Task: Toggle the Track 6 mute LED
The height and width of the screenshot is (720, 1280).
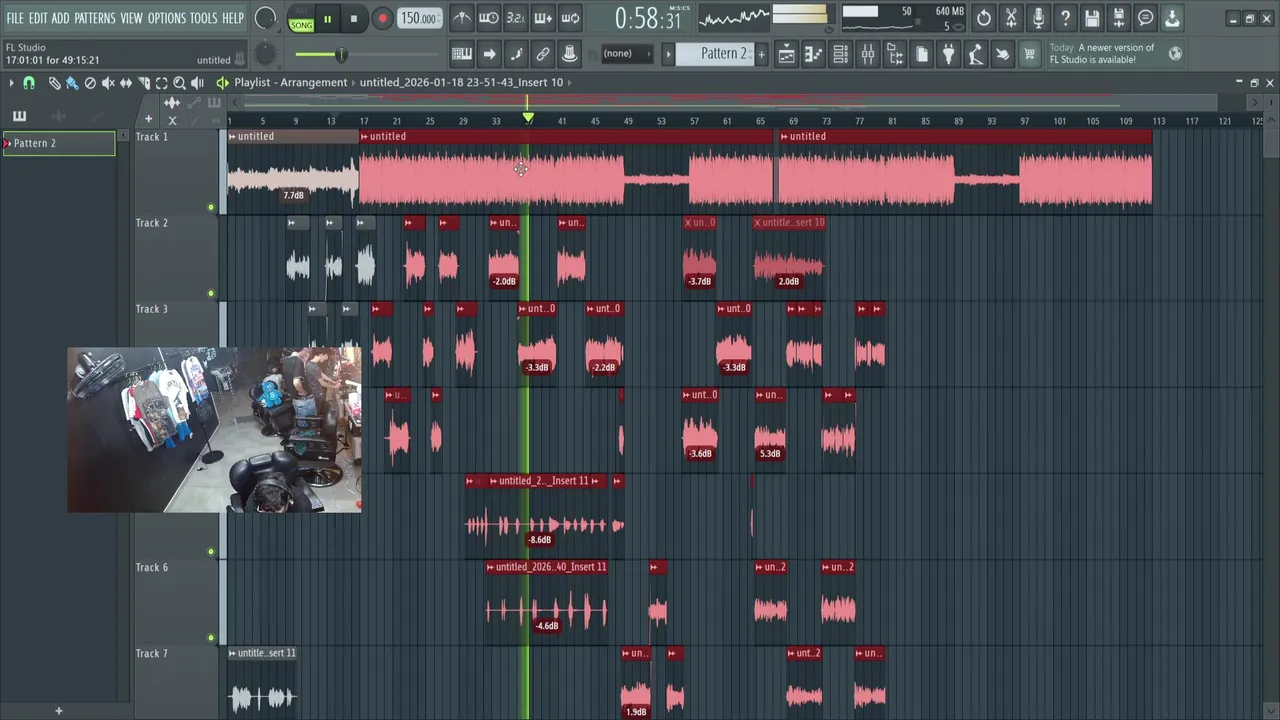Action: [x=211, y=638]
